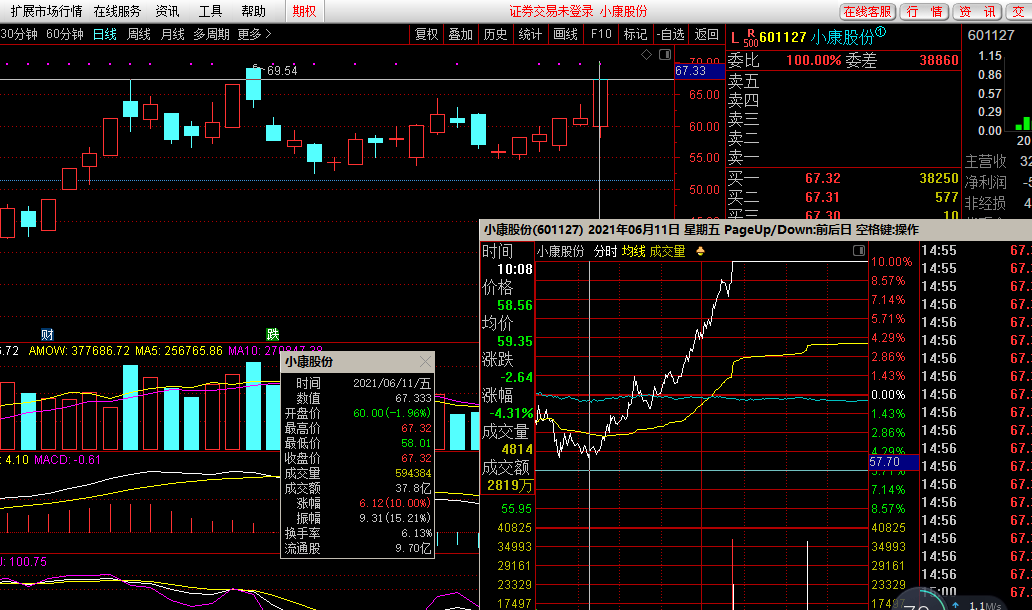The height and width of the screenshot is (610, 1032).
Task: Open the 在线服务 menu
Action: [117, 11]
